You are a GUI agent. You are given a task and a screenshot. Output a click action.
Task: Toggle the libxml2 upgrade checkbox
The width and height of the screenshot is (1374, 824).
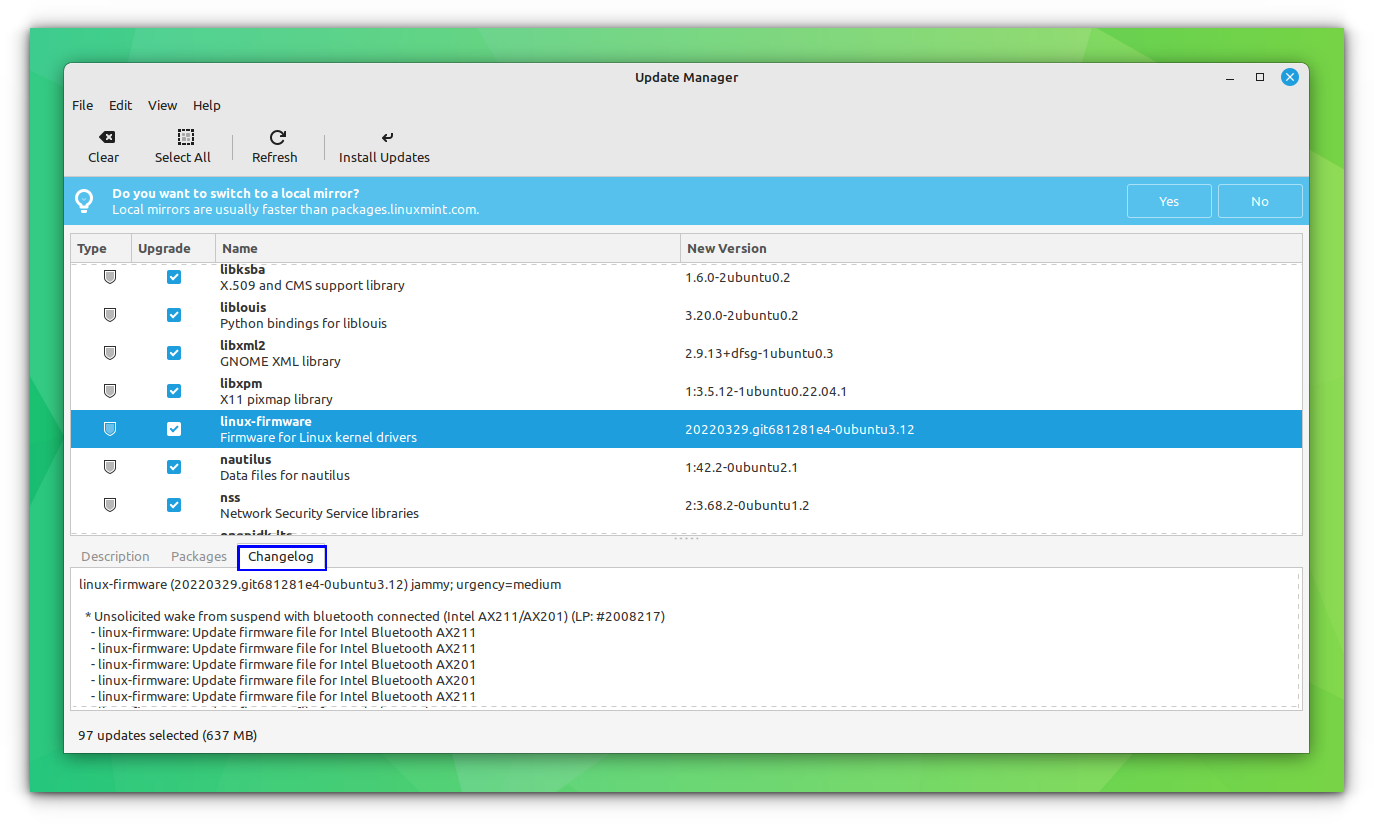pyautogui.click(x=174, y=352)
